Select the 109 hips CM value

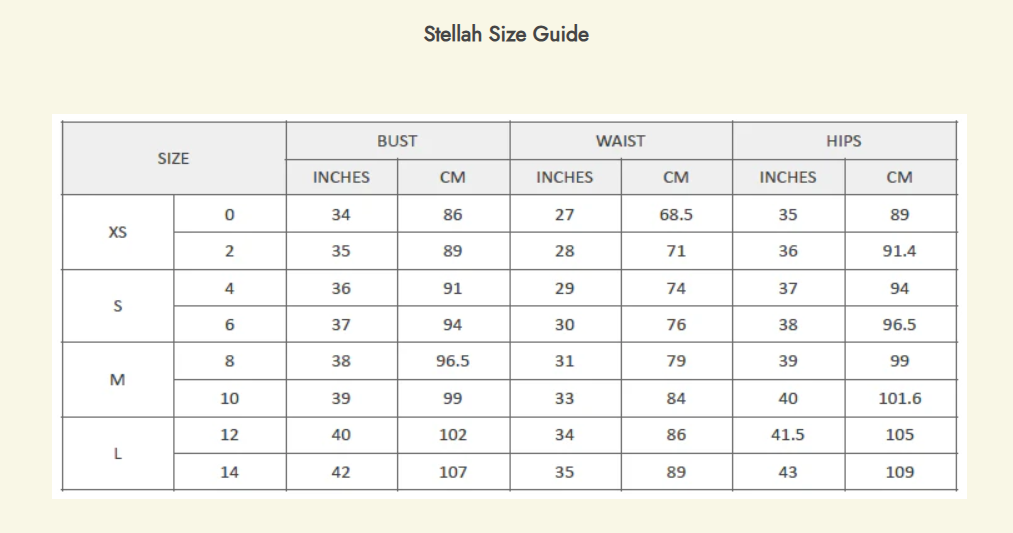coord(899,472)
